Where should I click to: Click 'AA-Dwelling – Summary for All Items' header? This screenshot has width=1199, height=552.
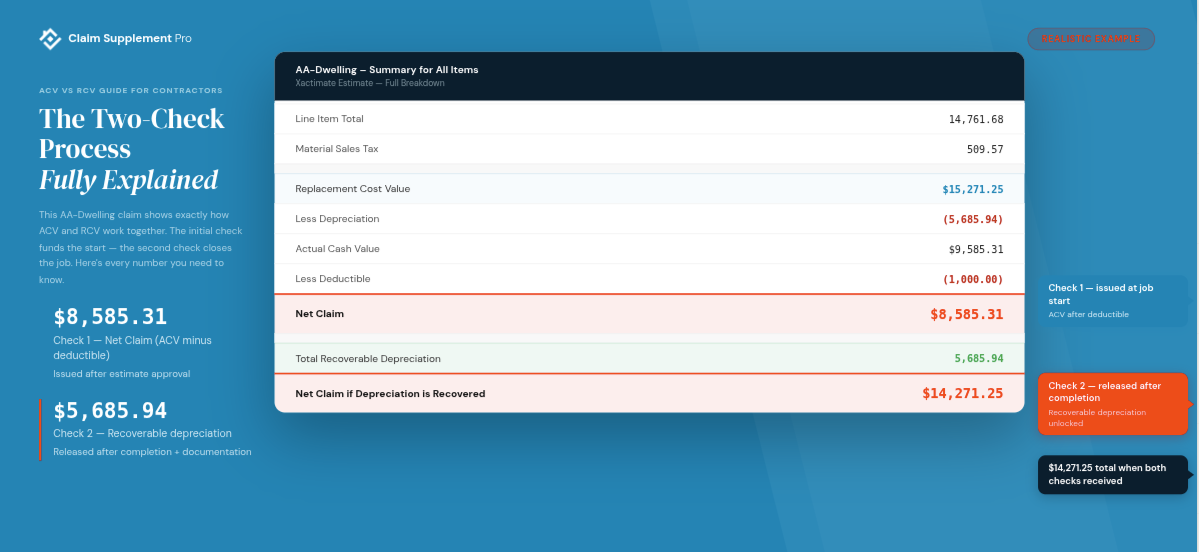[387, 70]
